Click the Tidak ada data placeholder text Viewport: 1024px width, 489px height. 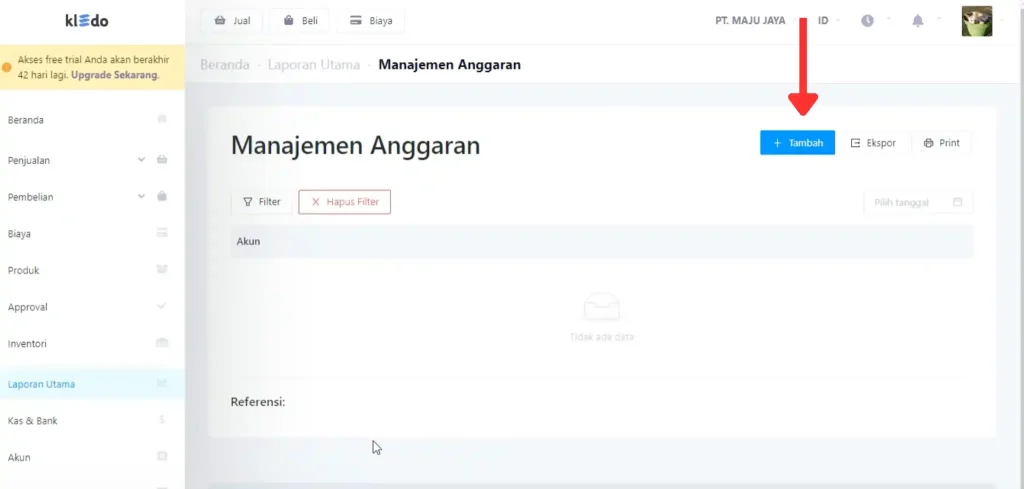tap(601, 337)
